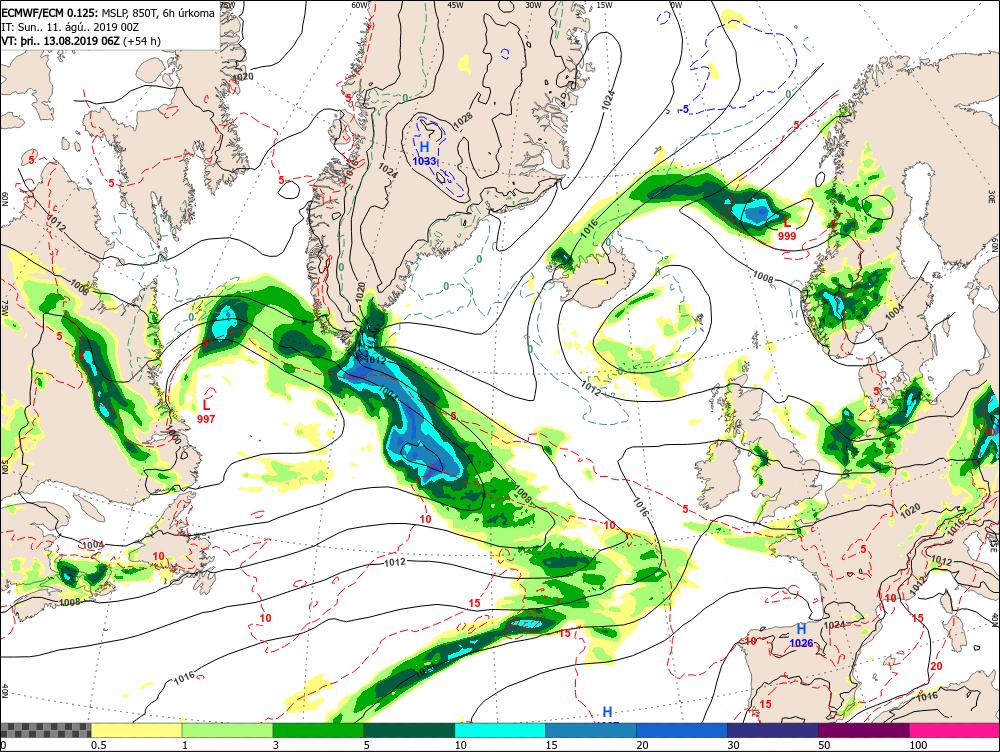This screenshot has width=1000, height=752.
Task: Click the blue H high marker over Greenland
Action: pyautogui.click(x=424, y=147)
